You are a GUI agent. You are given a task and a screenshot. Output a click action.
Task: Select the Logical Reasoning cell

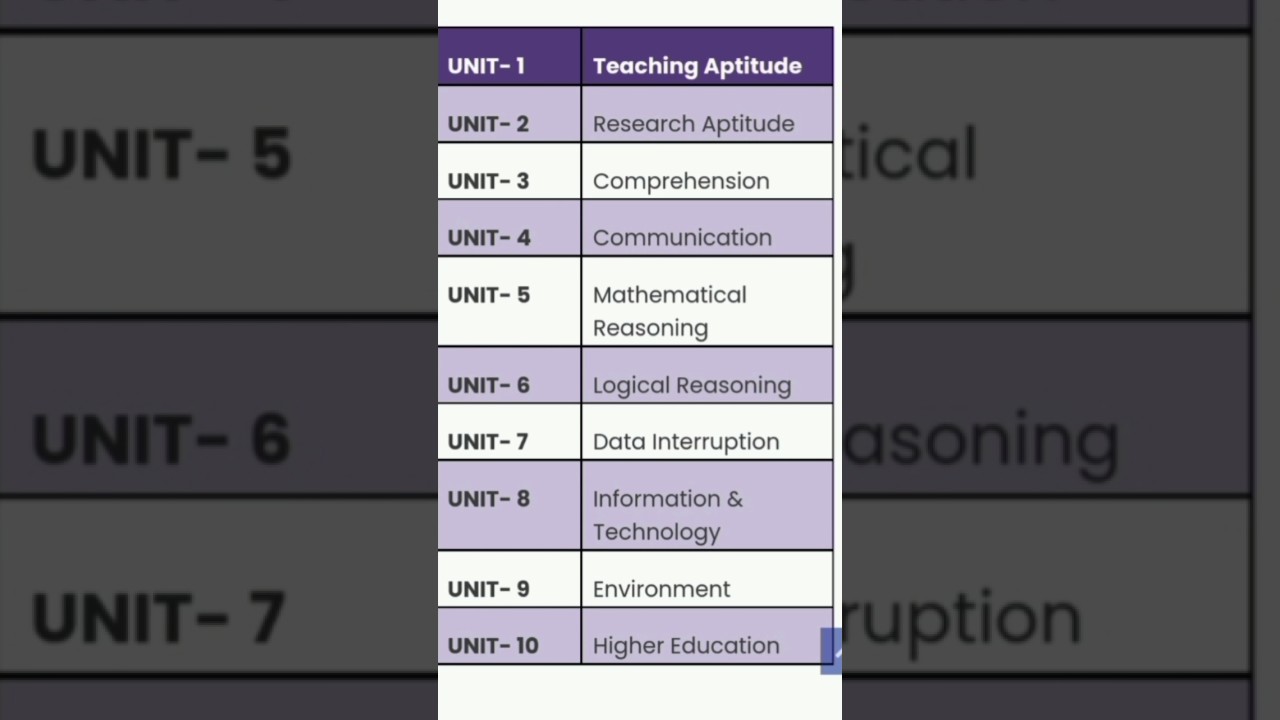click(x=691, y=385)
